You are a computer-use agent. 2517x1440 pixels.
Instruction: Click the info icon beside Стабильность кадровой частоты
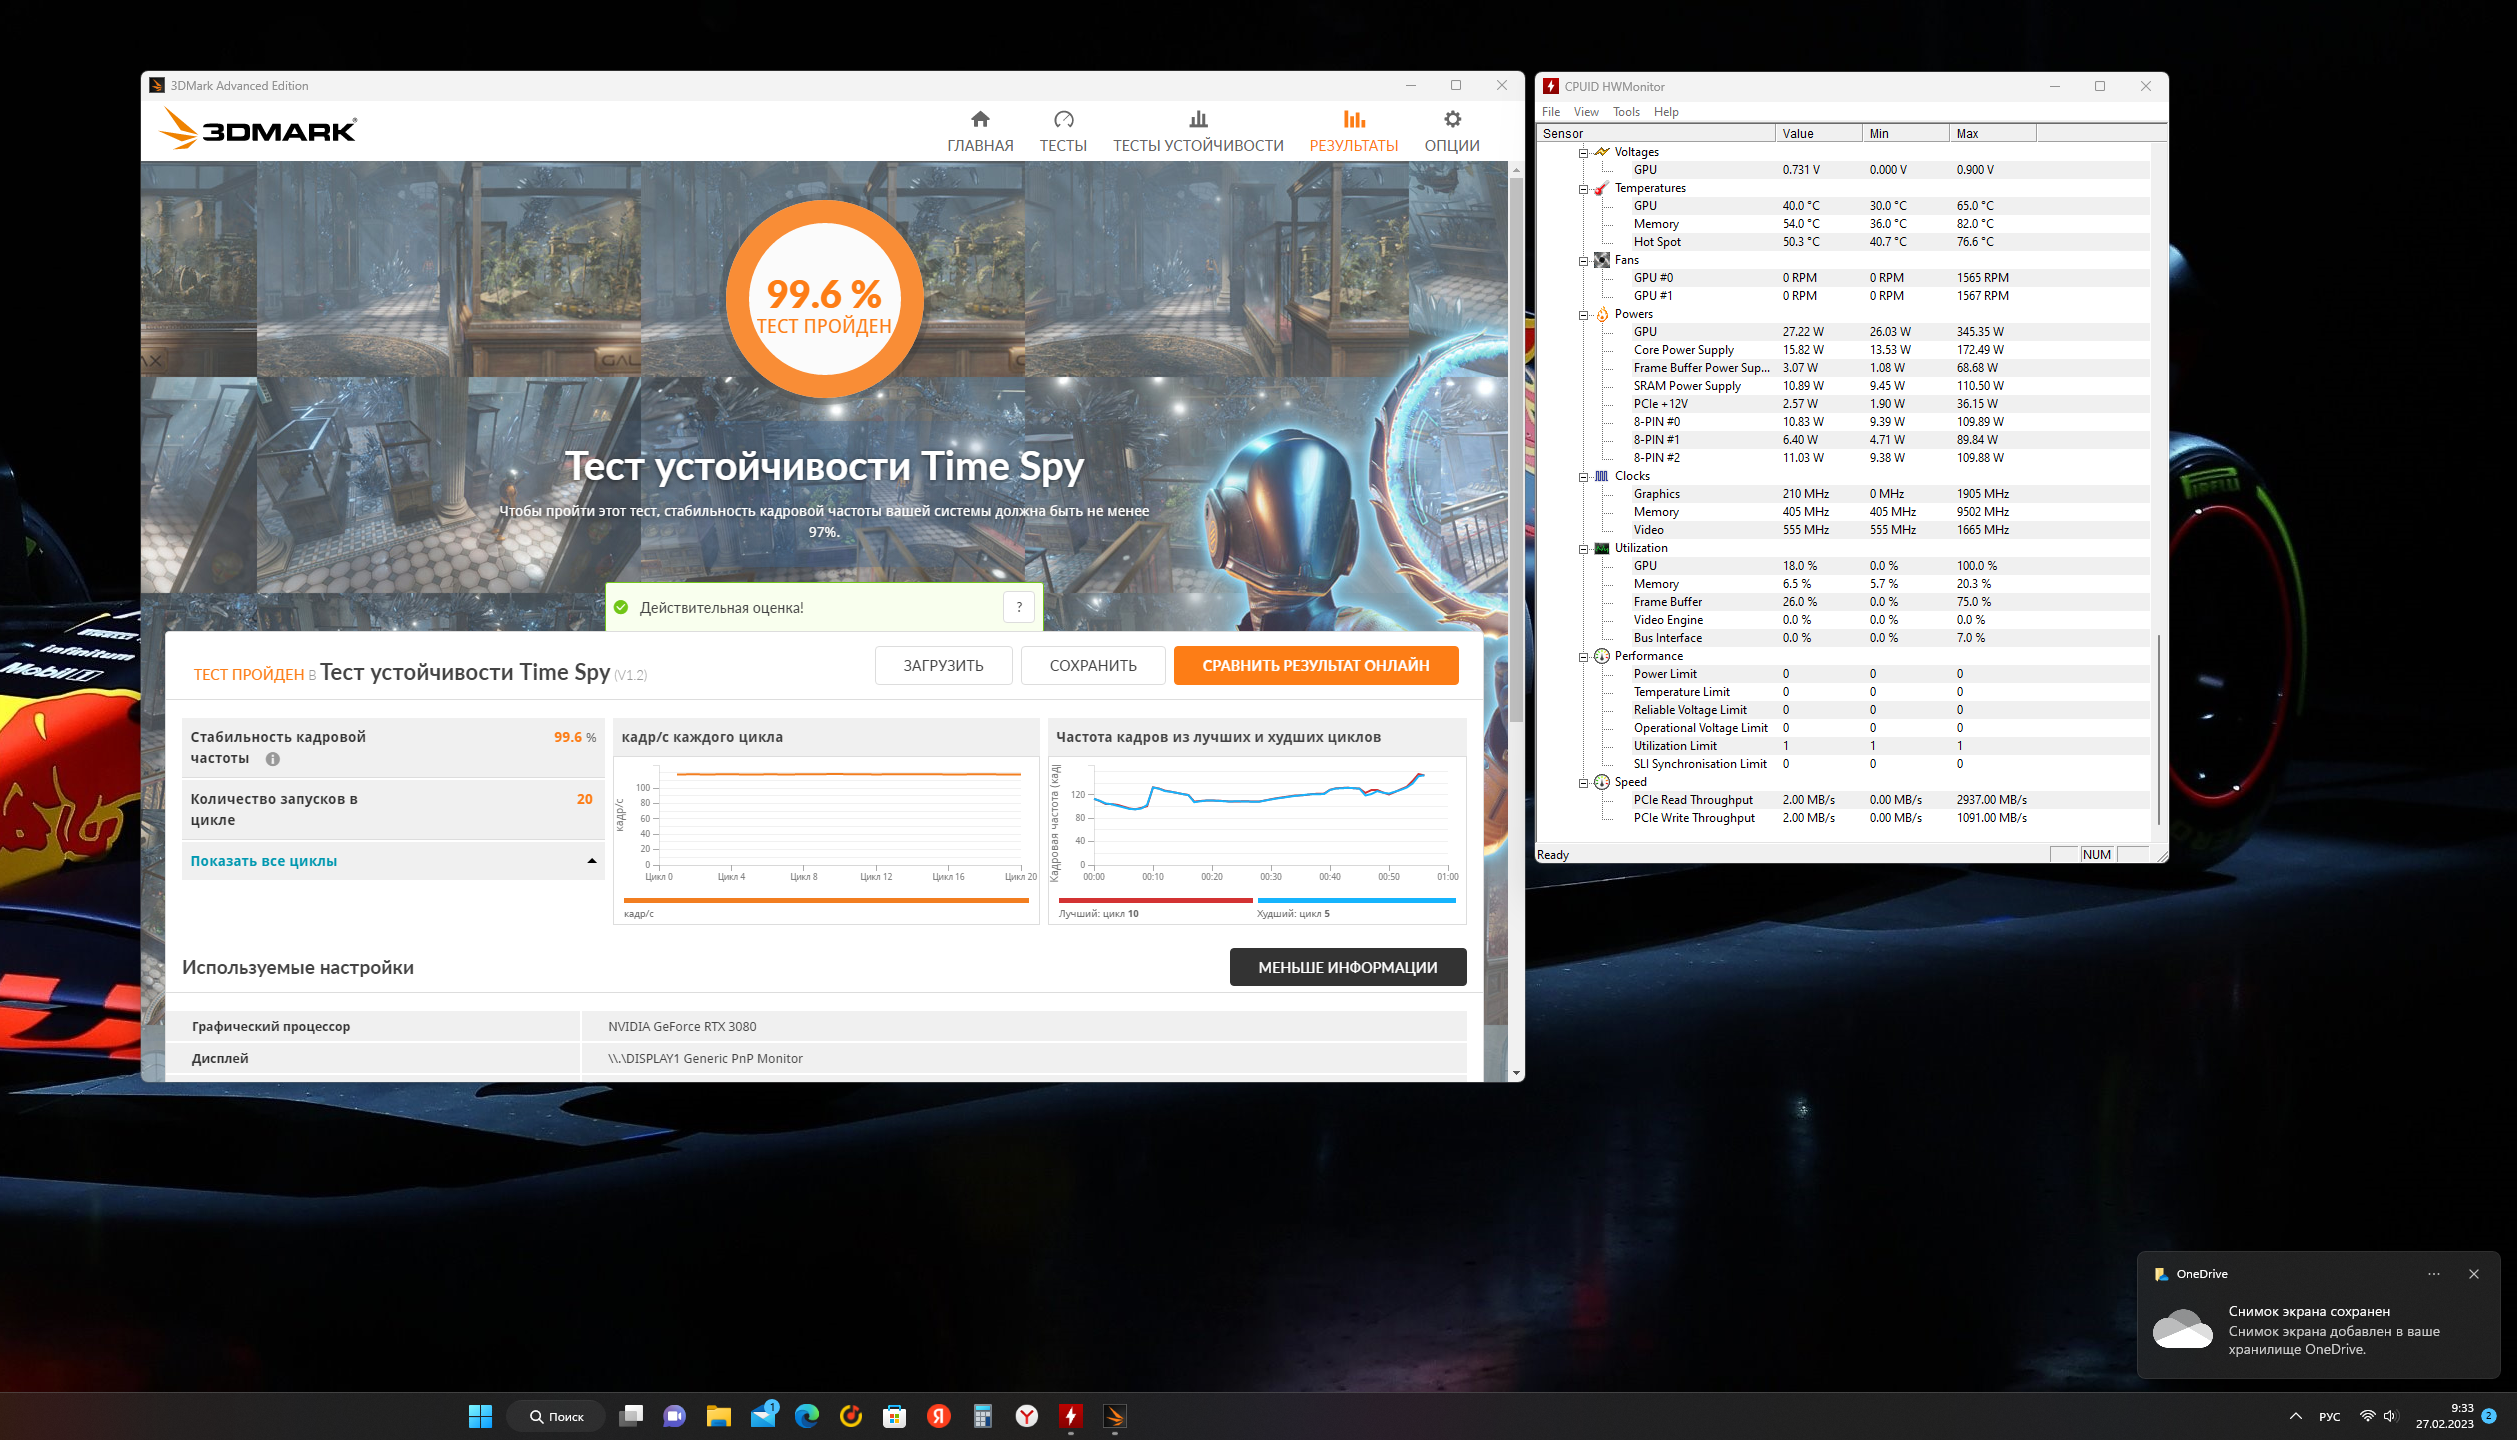pyautogui.click(x=273, y=759)
